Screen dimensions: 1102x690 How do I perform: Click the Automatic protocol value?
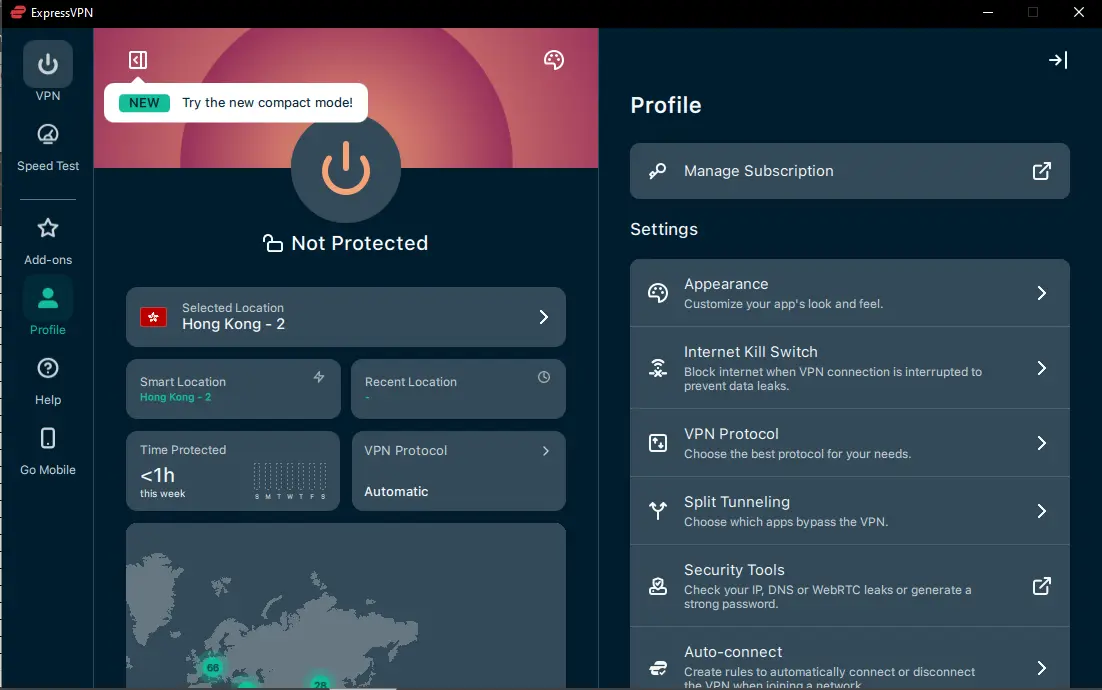pos(396,492)
